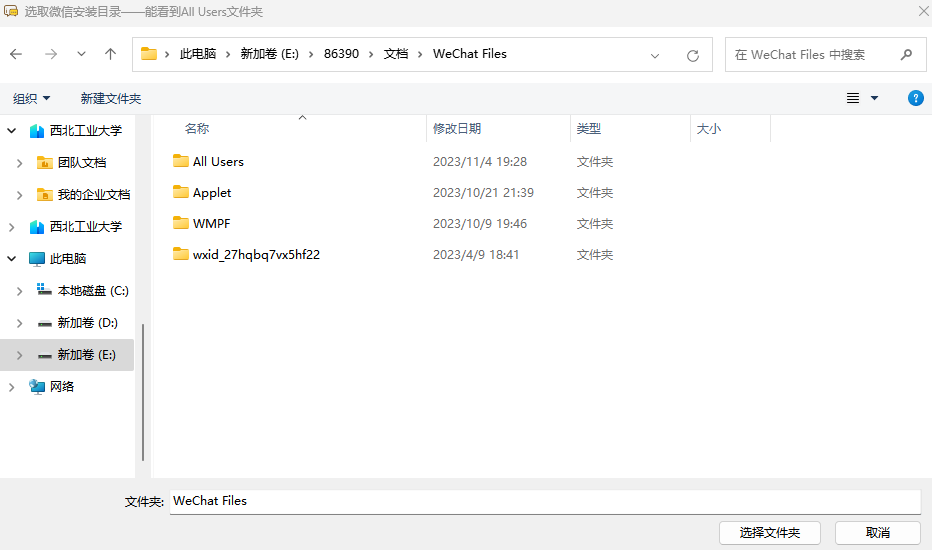
Task: Expand the 团队文档 tree node
Action: pos(19,162)
